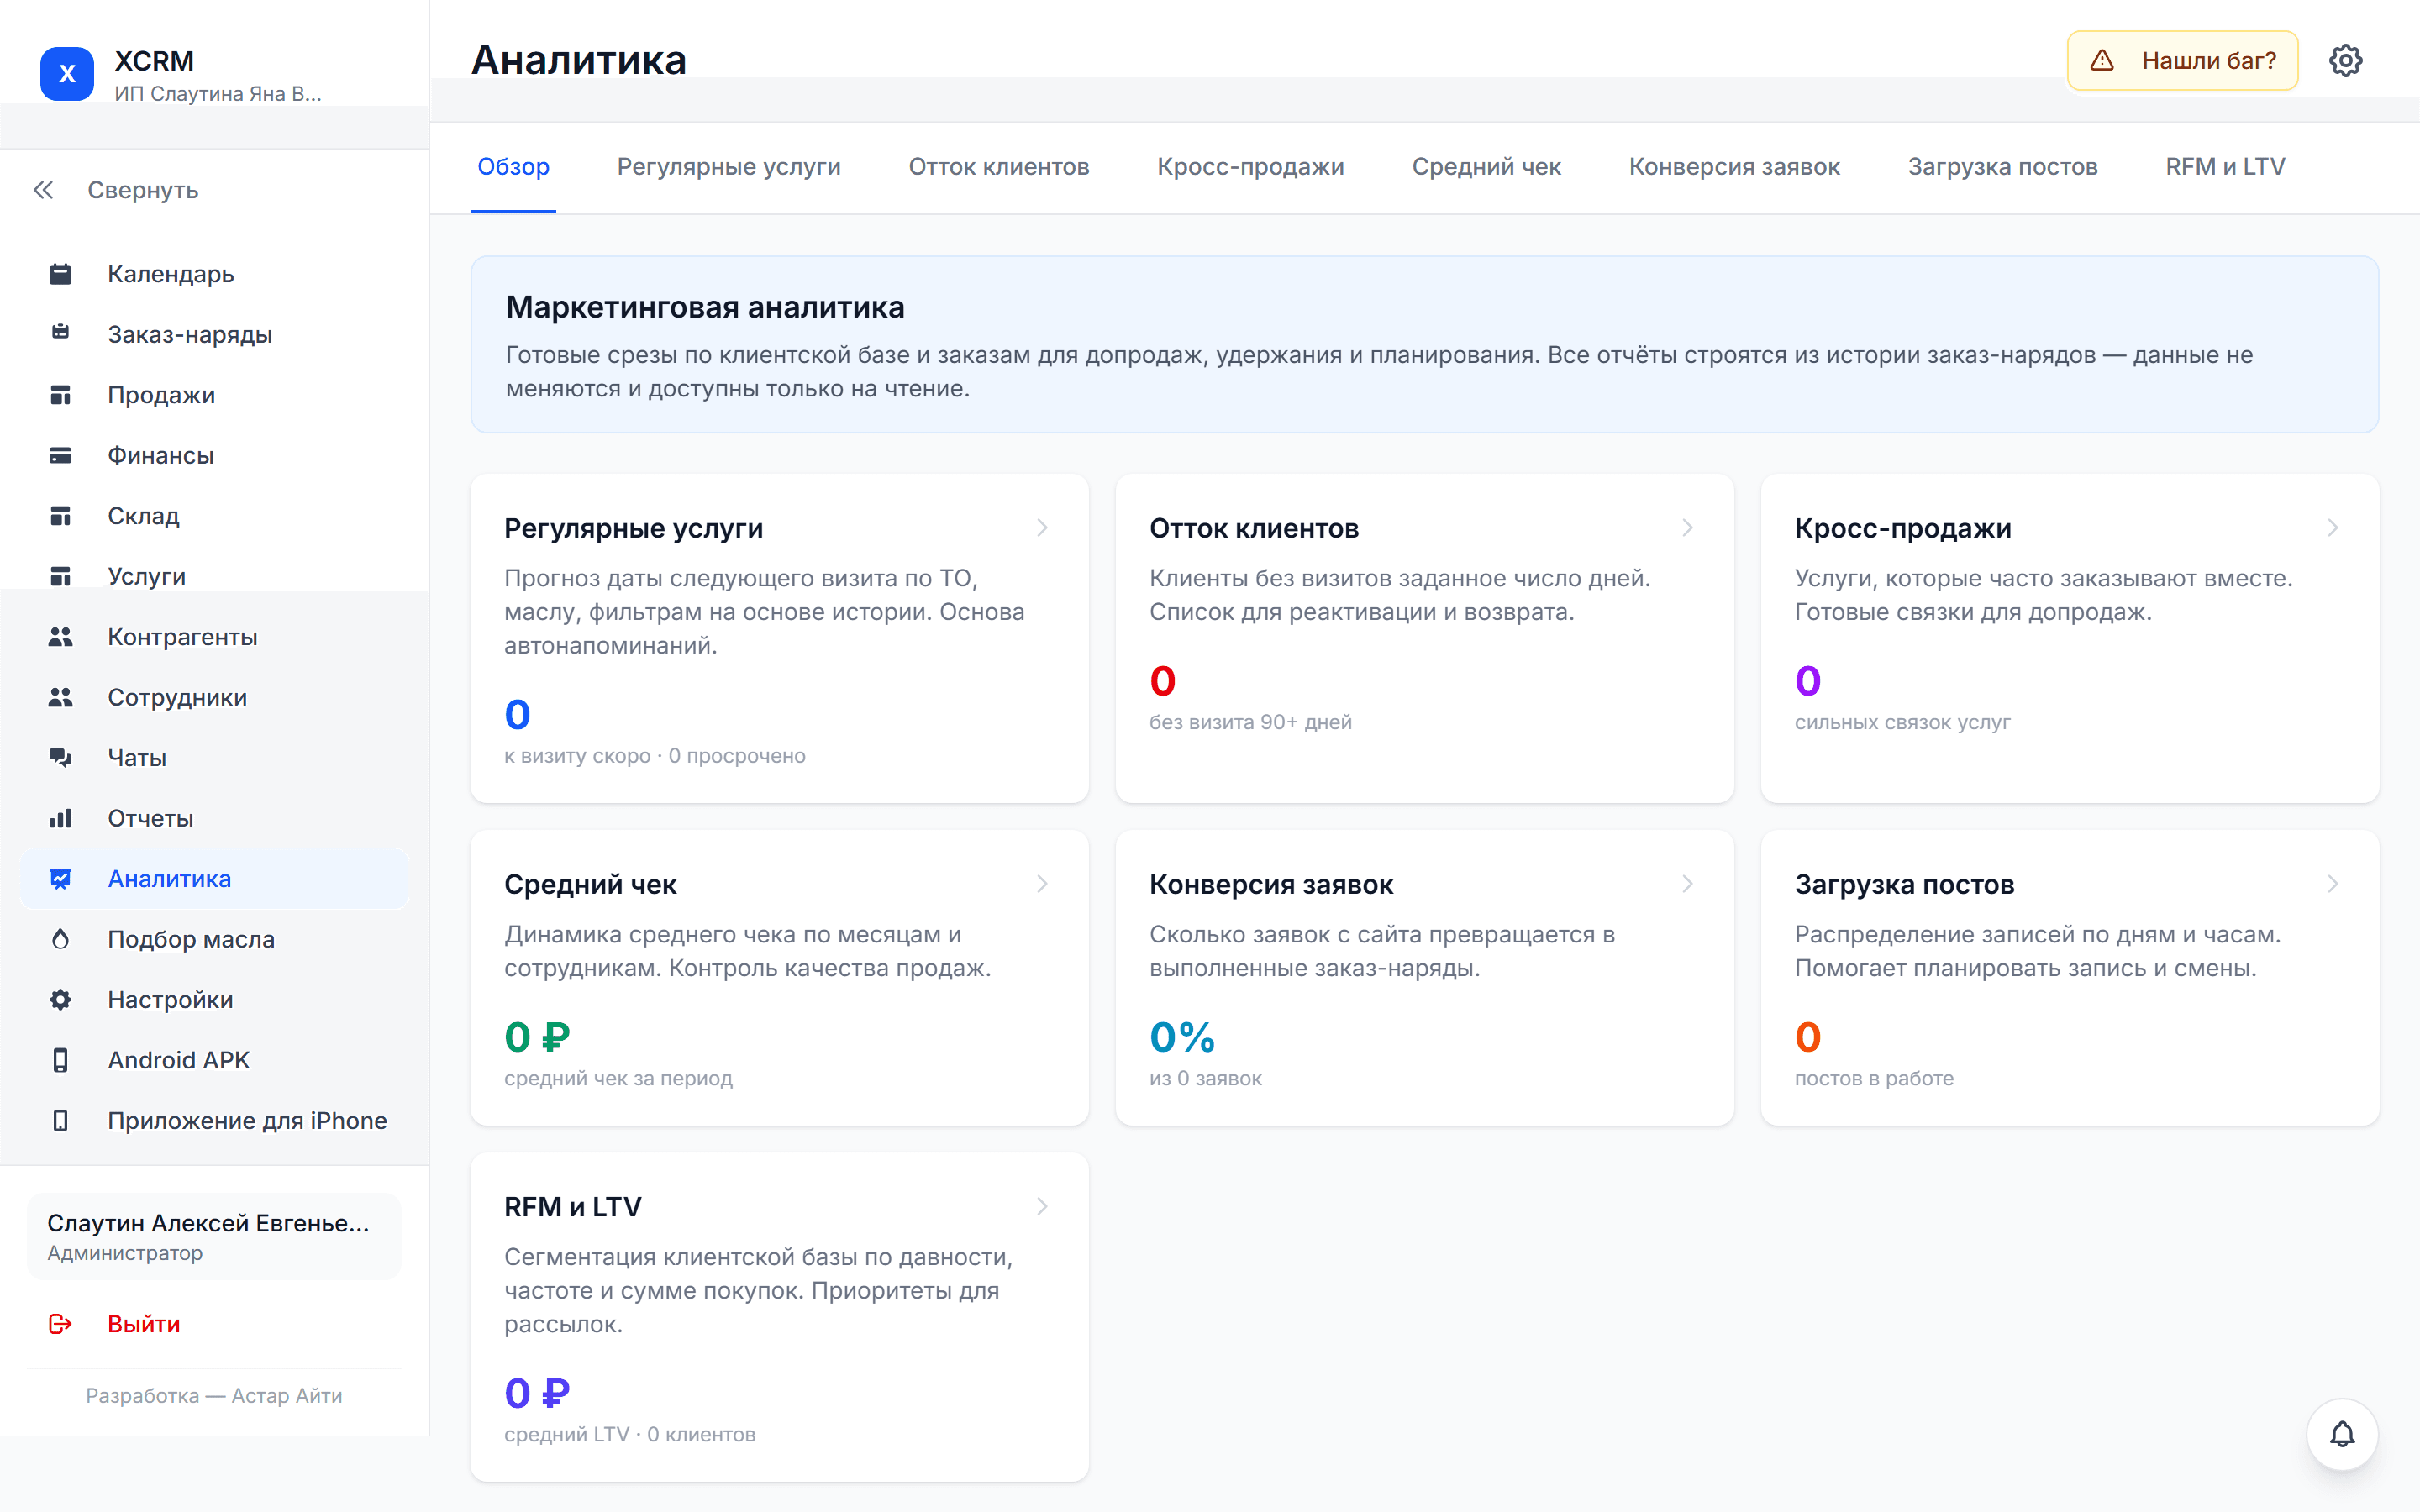Open Продажи in the sidebar

214,395
